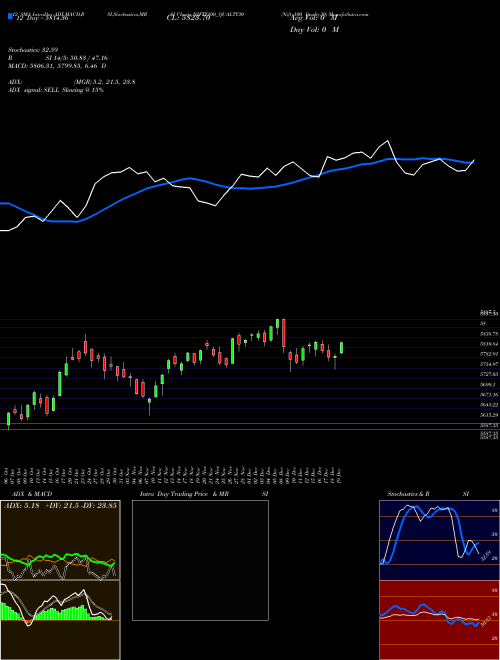Click the '(MGR) 5.2, 21.5, 23.8' ADX values
500x660 pixels.
coord(104,82)
